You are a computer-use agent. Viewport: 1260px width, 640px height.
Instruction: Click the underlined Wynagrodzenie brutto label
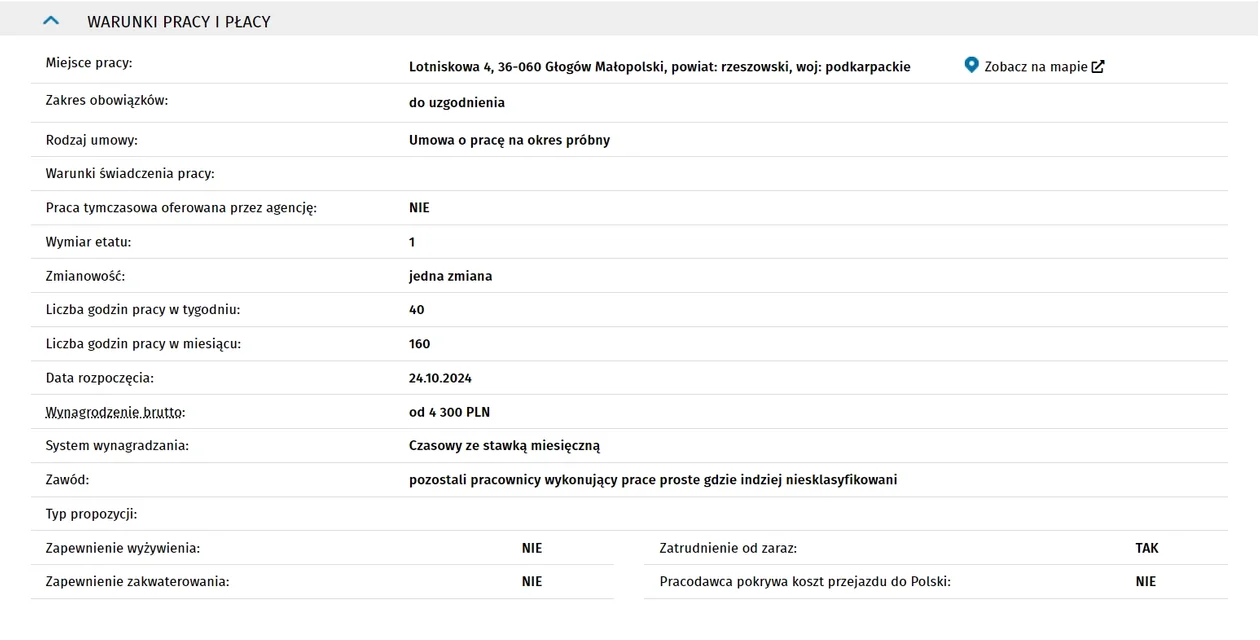tap(115, 412)
